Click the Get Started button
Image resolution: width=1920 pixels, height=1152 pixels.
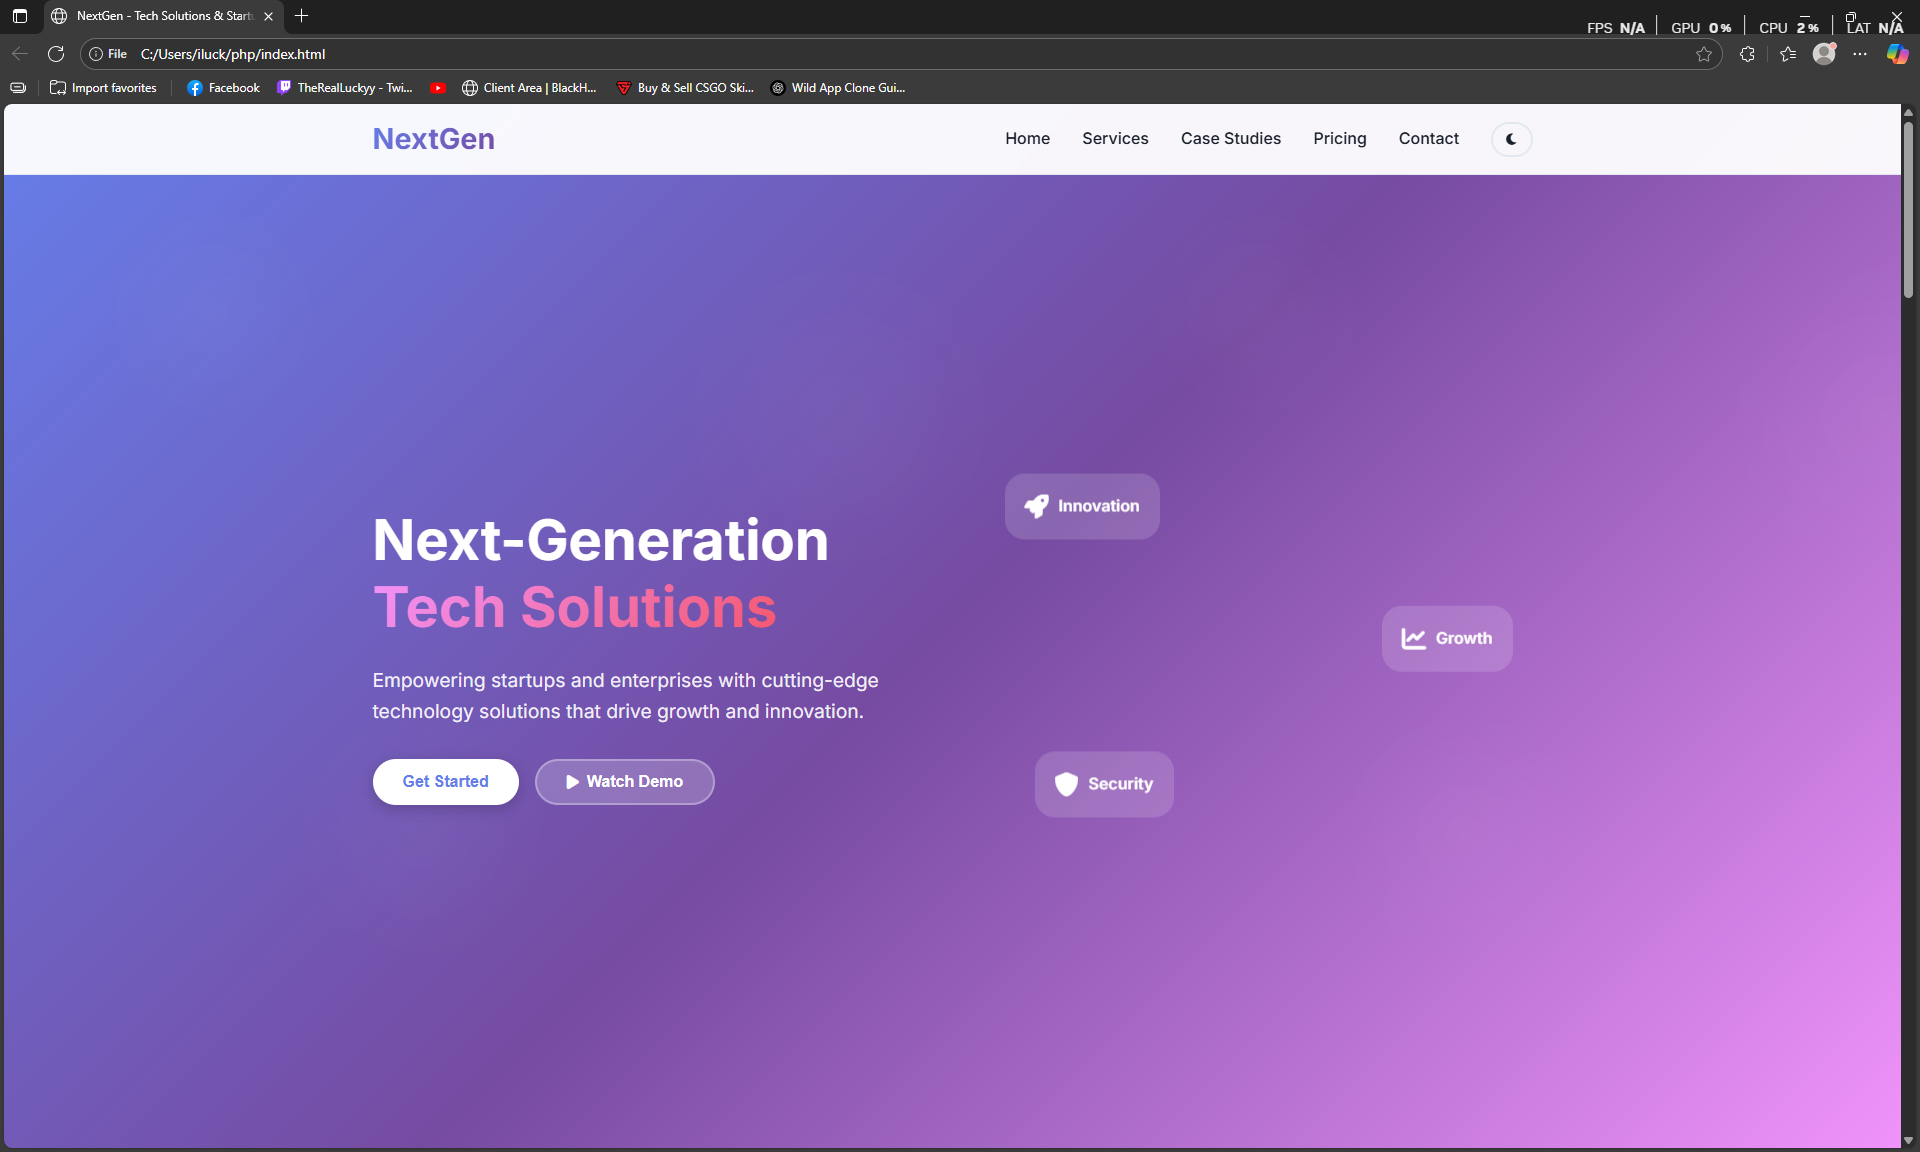(x=445, y=781)
